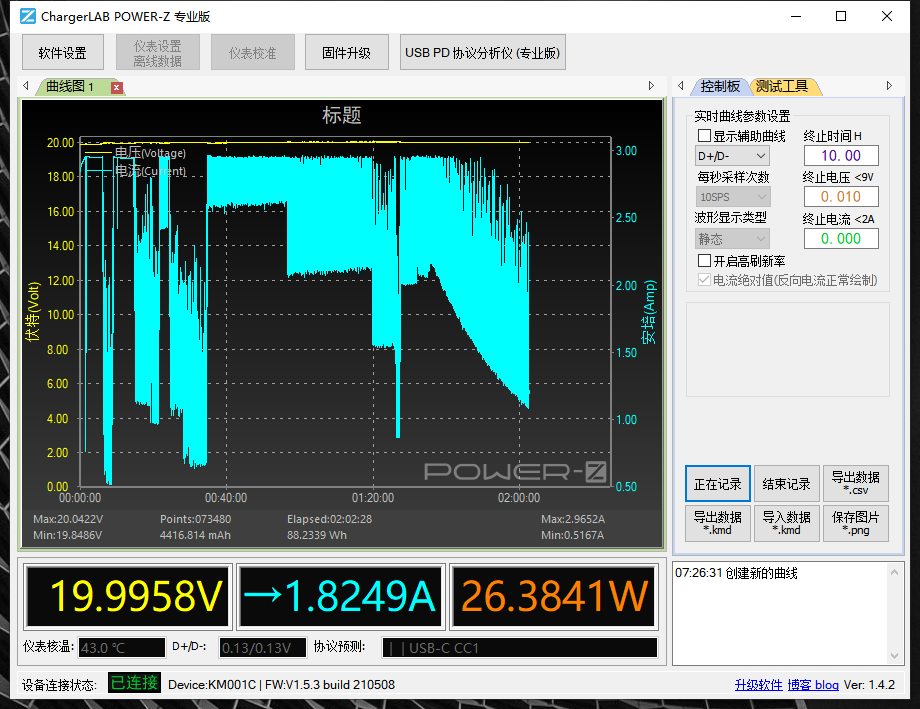Click the chart title 标题
This screenshot has width=920, height=709.
[341, 115]
